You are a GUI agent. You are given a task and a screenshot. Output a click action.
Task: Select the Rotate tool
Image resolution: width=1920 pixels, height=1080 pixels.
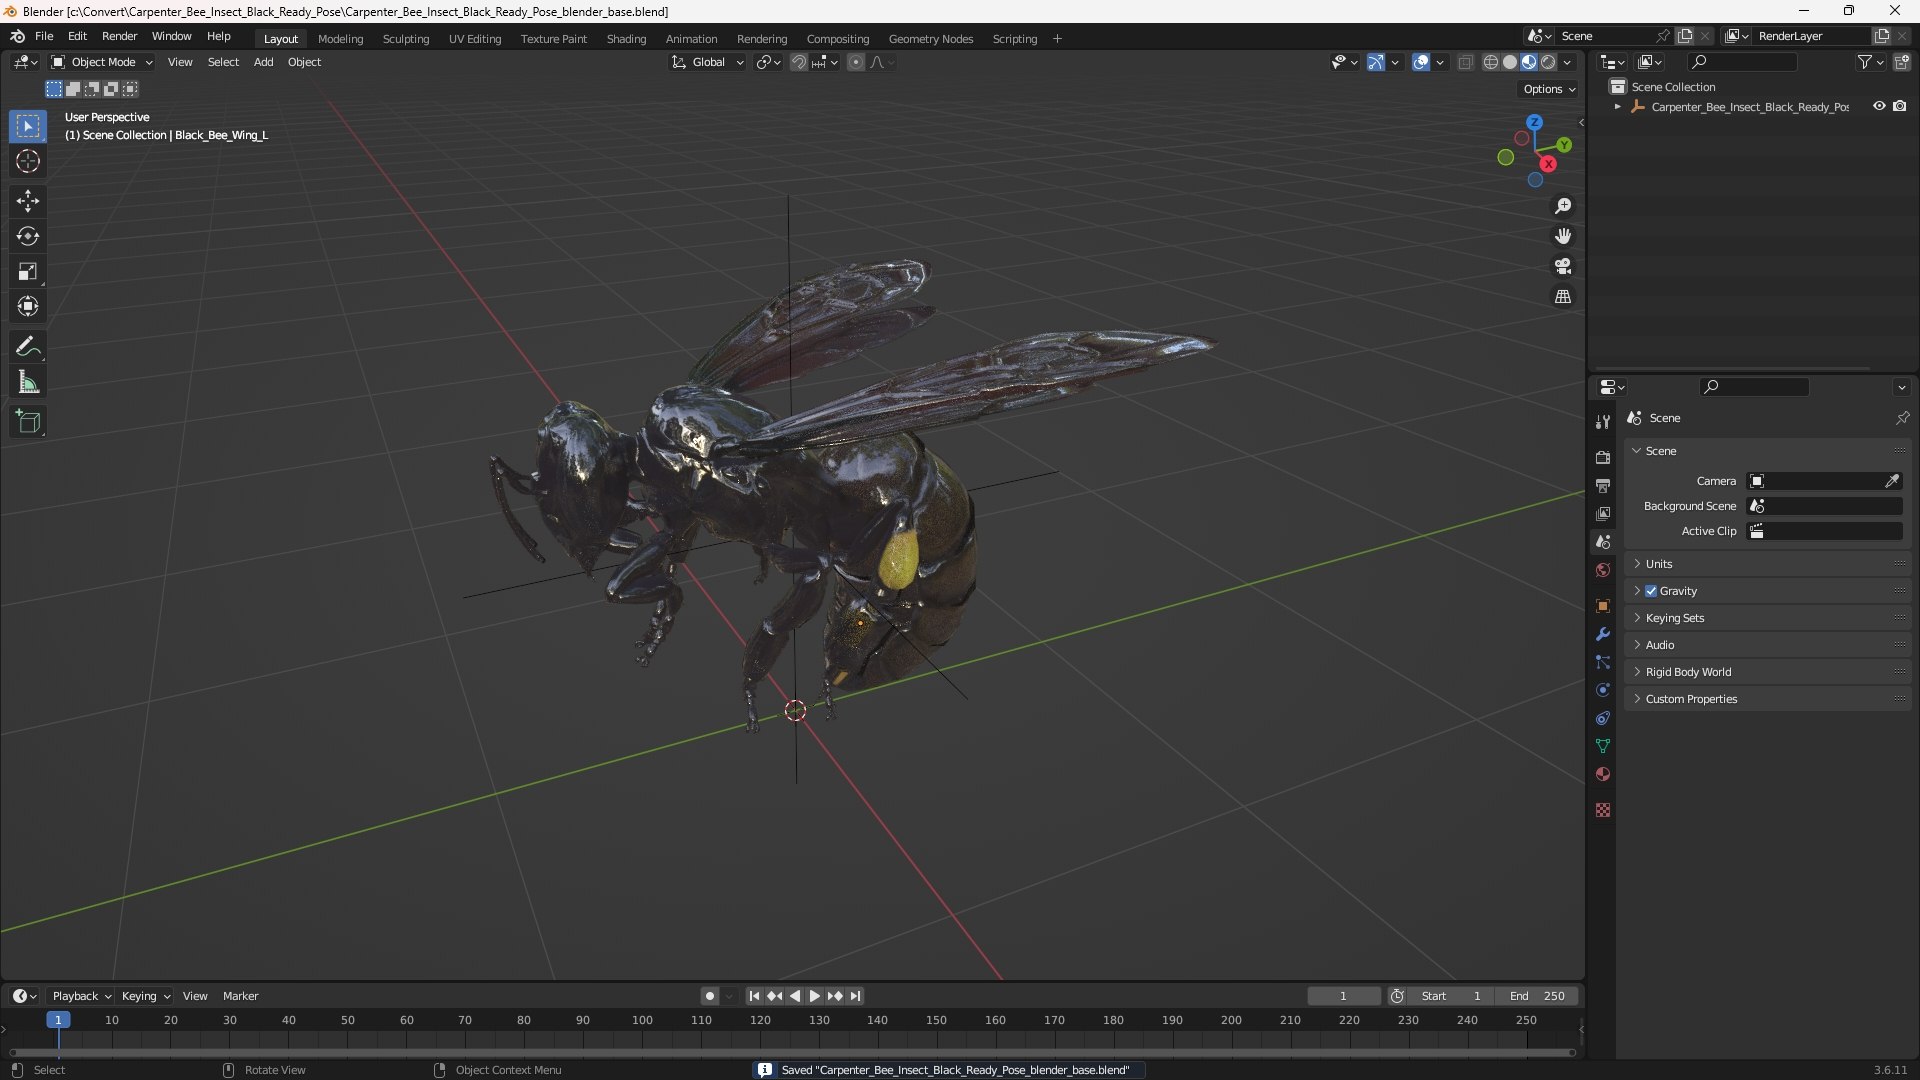[28, 236]
